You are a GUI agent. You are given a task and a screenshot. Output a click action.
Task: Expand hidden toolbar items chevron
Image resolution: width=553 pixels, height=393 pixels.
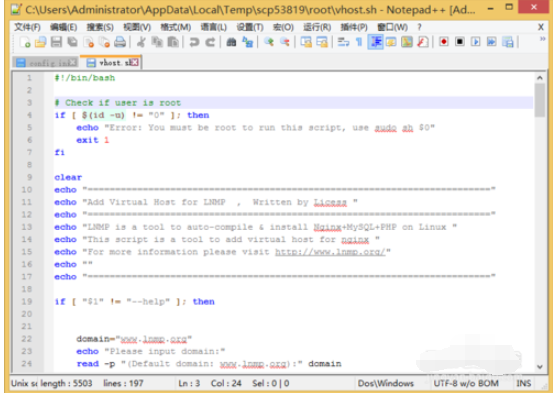coord(543,39)
